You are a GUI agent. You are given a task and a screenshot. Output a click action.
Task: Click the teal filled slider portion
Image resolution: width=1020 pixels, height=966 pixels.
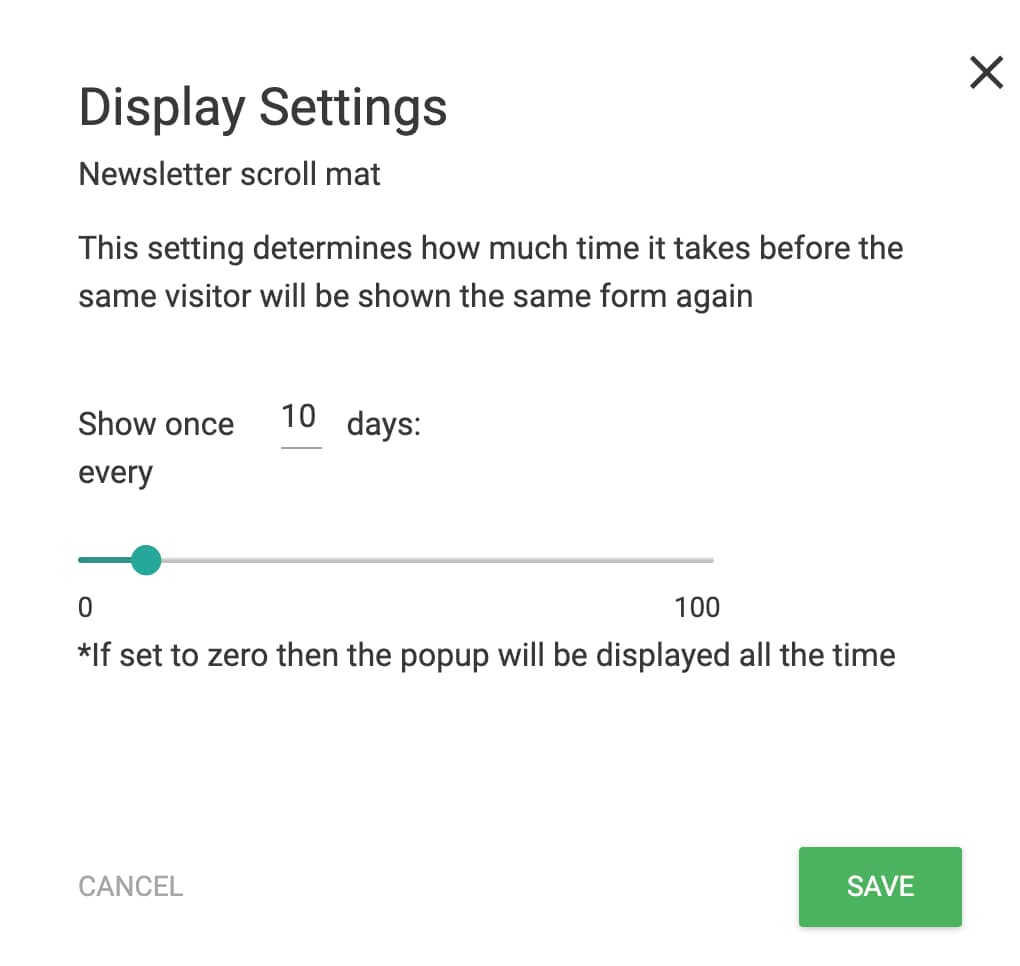coord(104,560)
